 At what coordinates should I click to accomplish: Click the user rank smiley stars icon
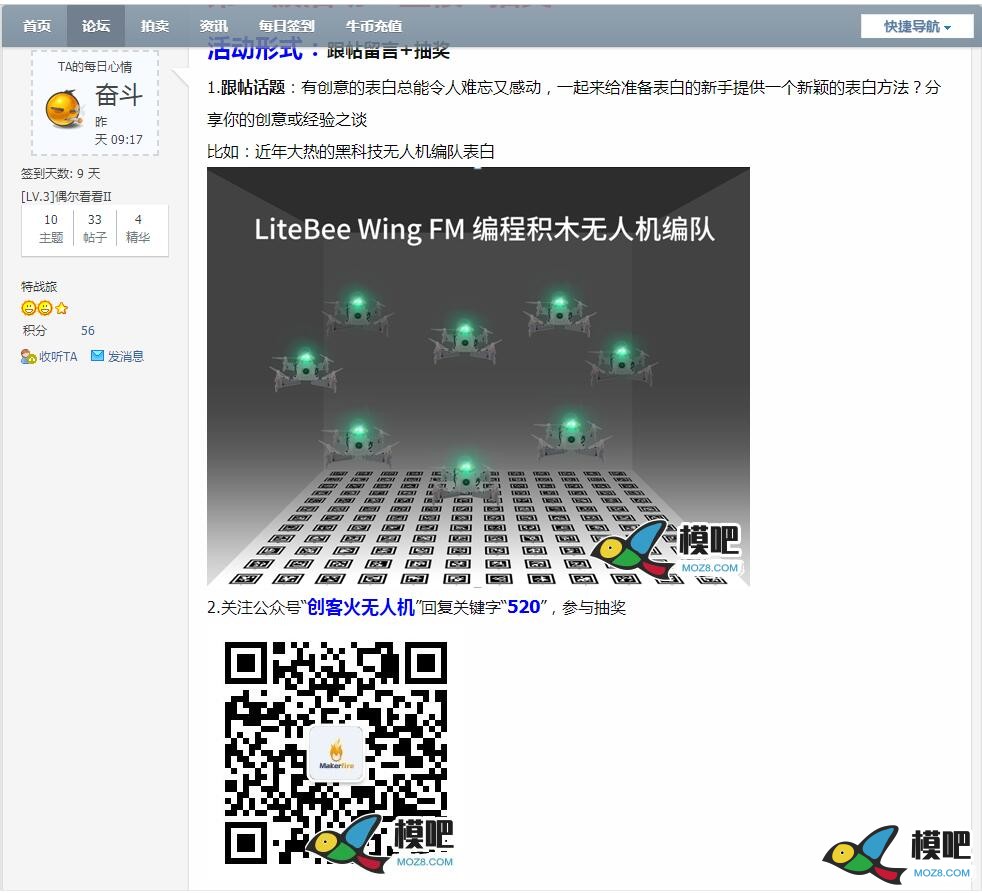click(x=44, y=308)
